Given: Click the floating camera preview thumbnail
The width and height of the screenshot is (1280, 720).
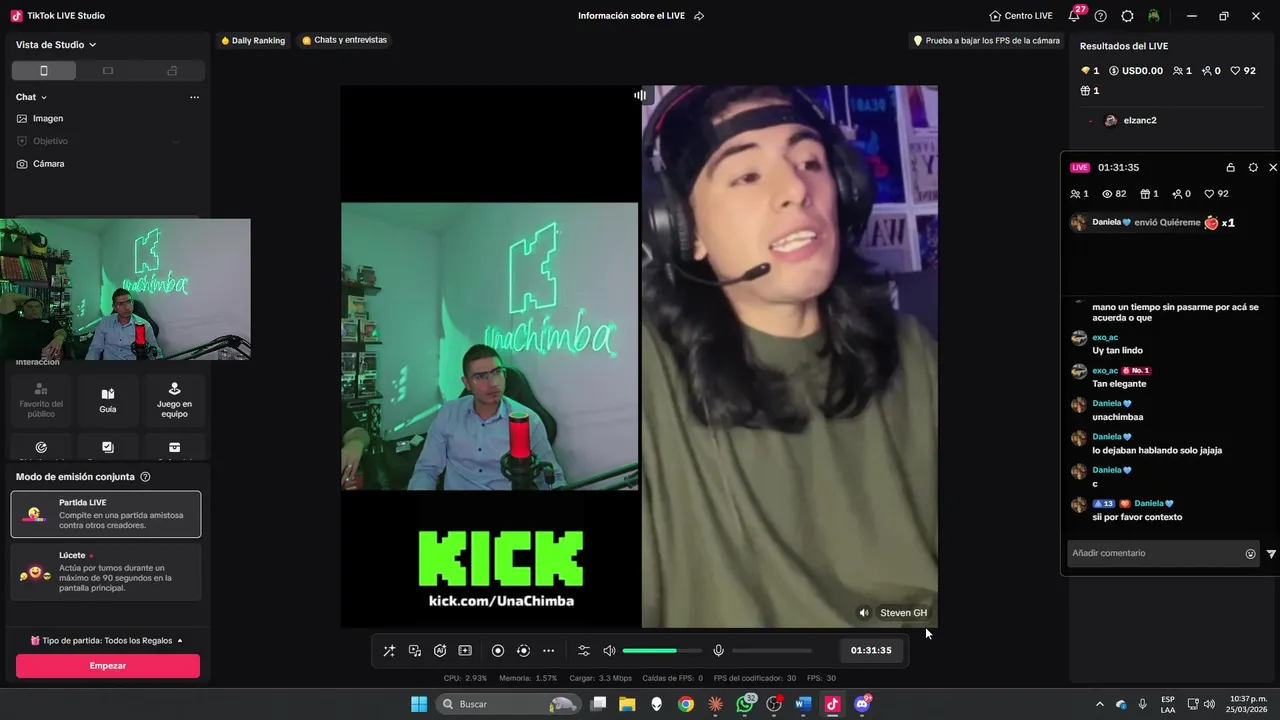Looking at the screenshot, I should [x=125, y=289].
